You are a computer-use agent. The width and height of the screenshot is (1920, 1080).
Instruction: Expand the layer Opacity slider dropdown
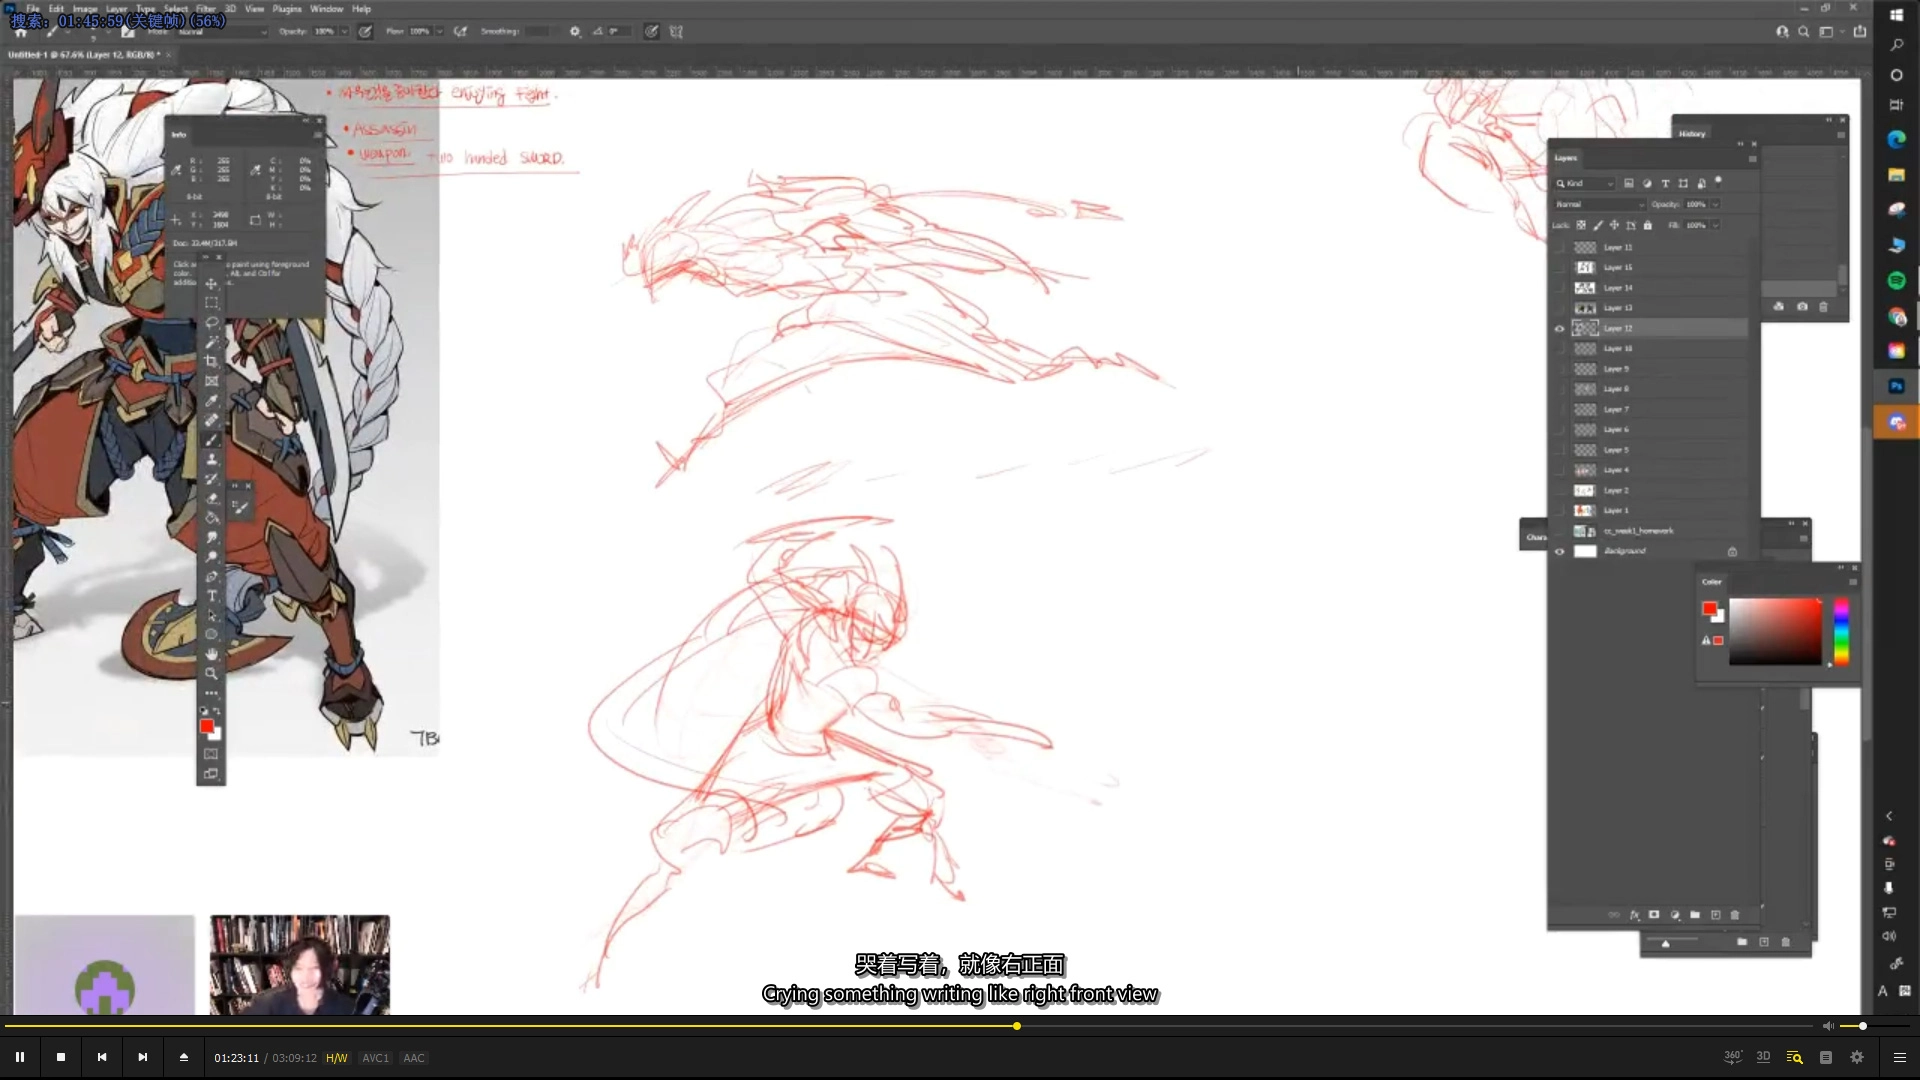click(1716, 204)
